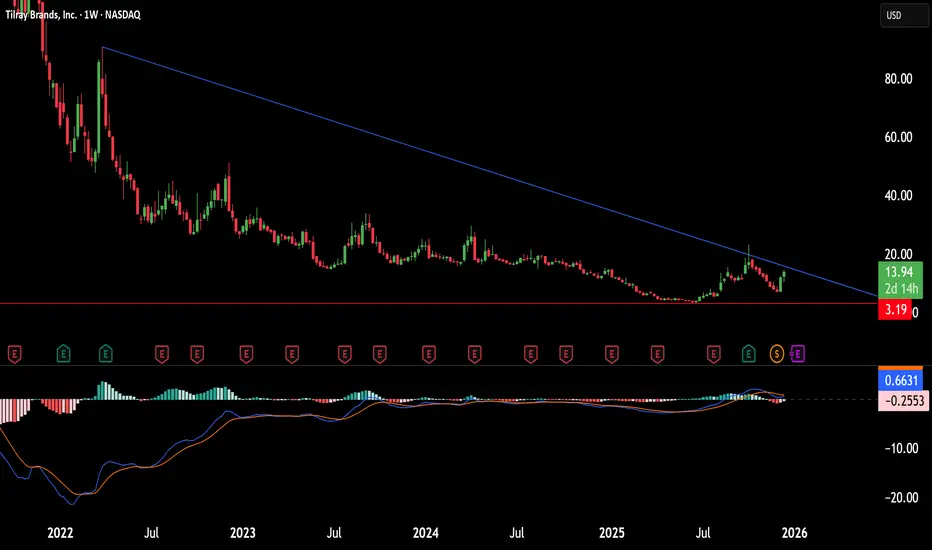Open the purple upcoming earnings marker
The width and height of the screenshot is (932, 550).
click(x=798, y=354)
